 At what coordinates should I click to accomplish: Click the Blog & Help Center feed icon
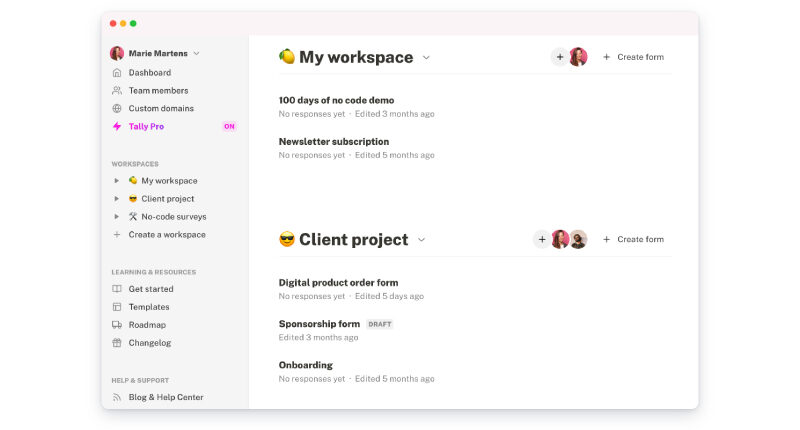(x=117, y=397)
